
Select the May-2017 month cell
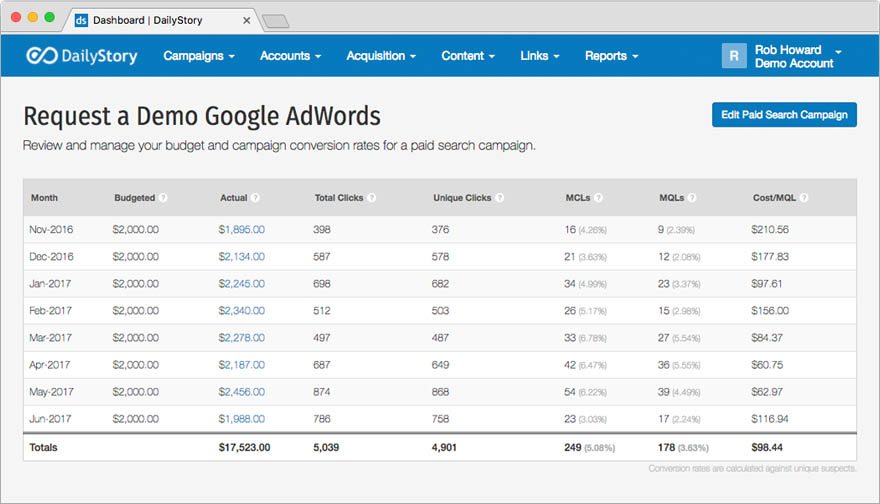click(51, 392)
